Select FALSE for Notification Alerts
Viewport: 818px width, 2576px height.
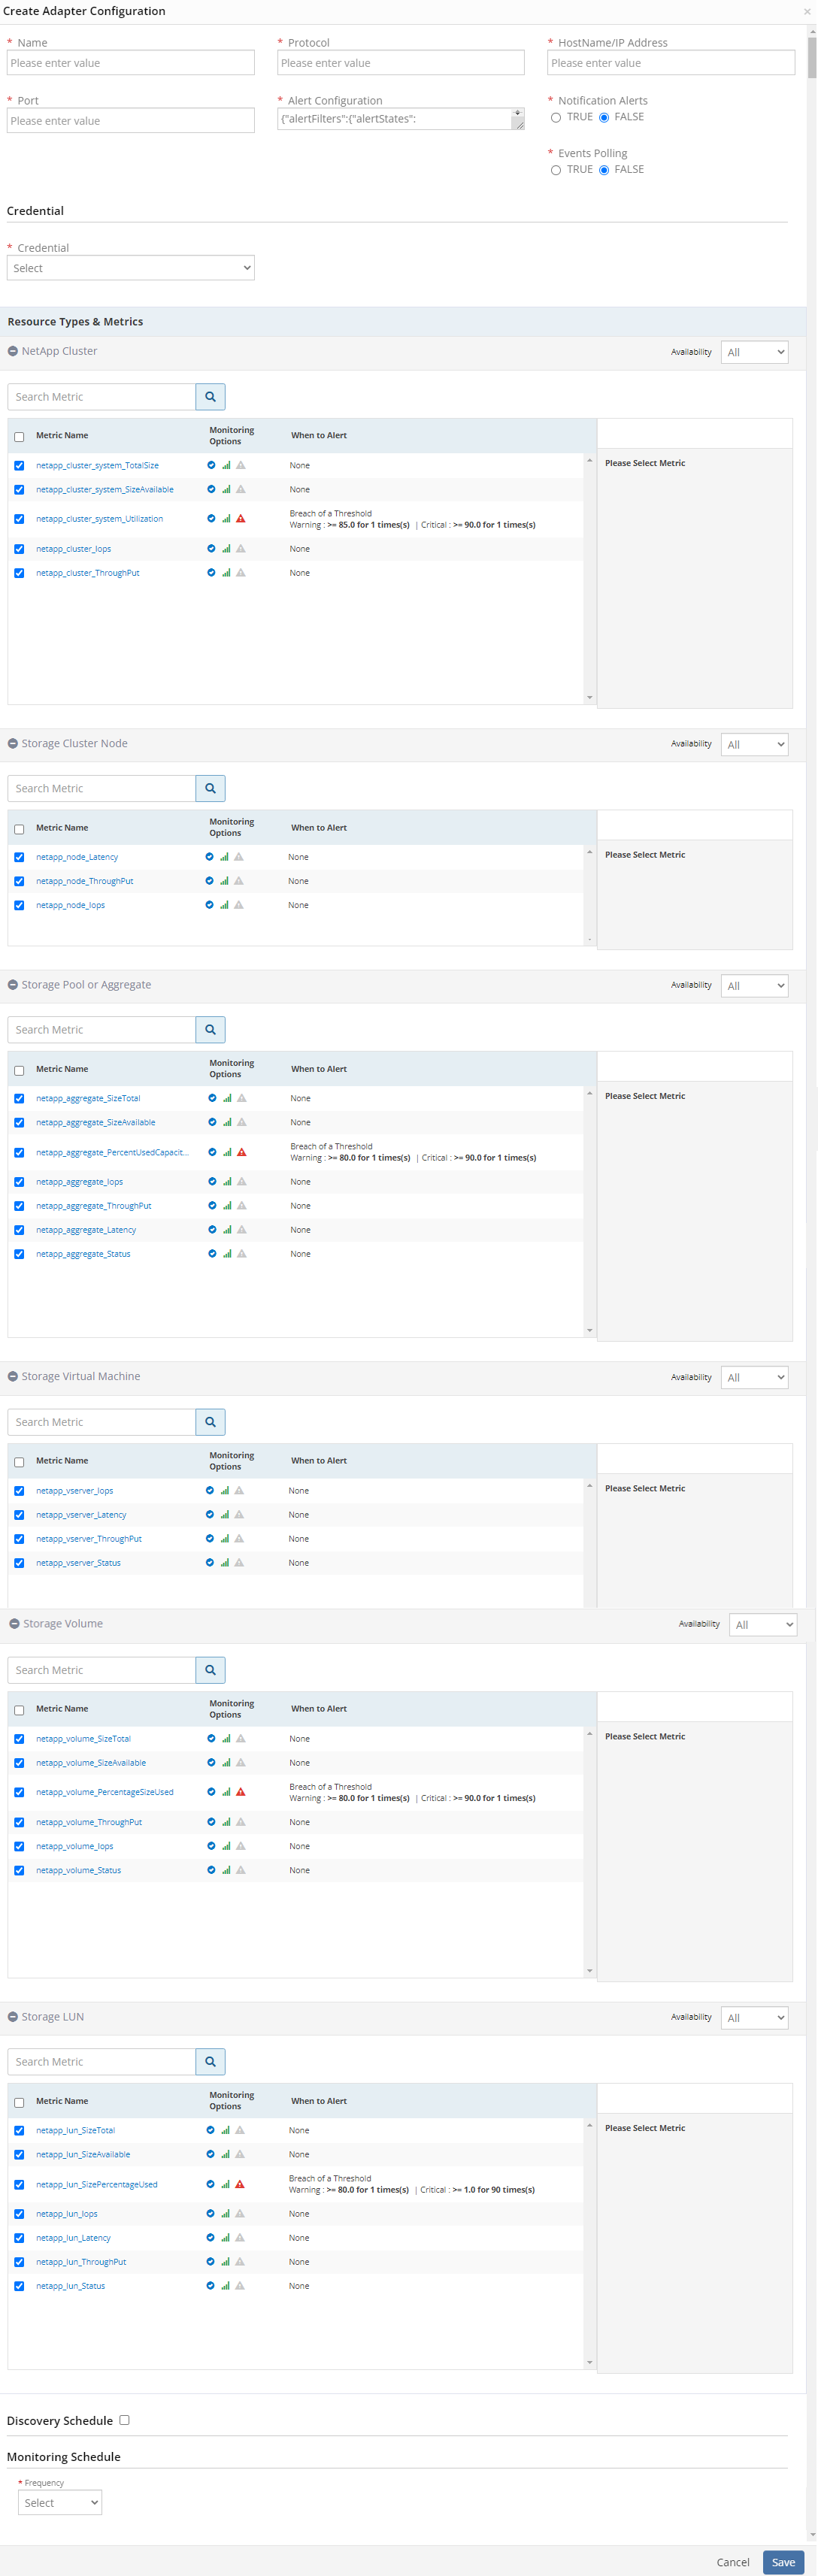604,118
